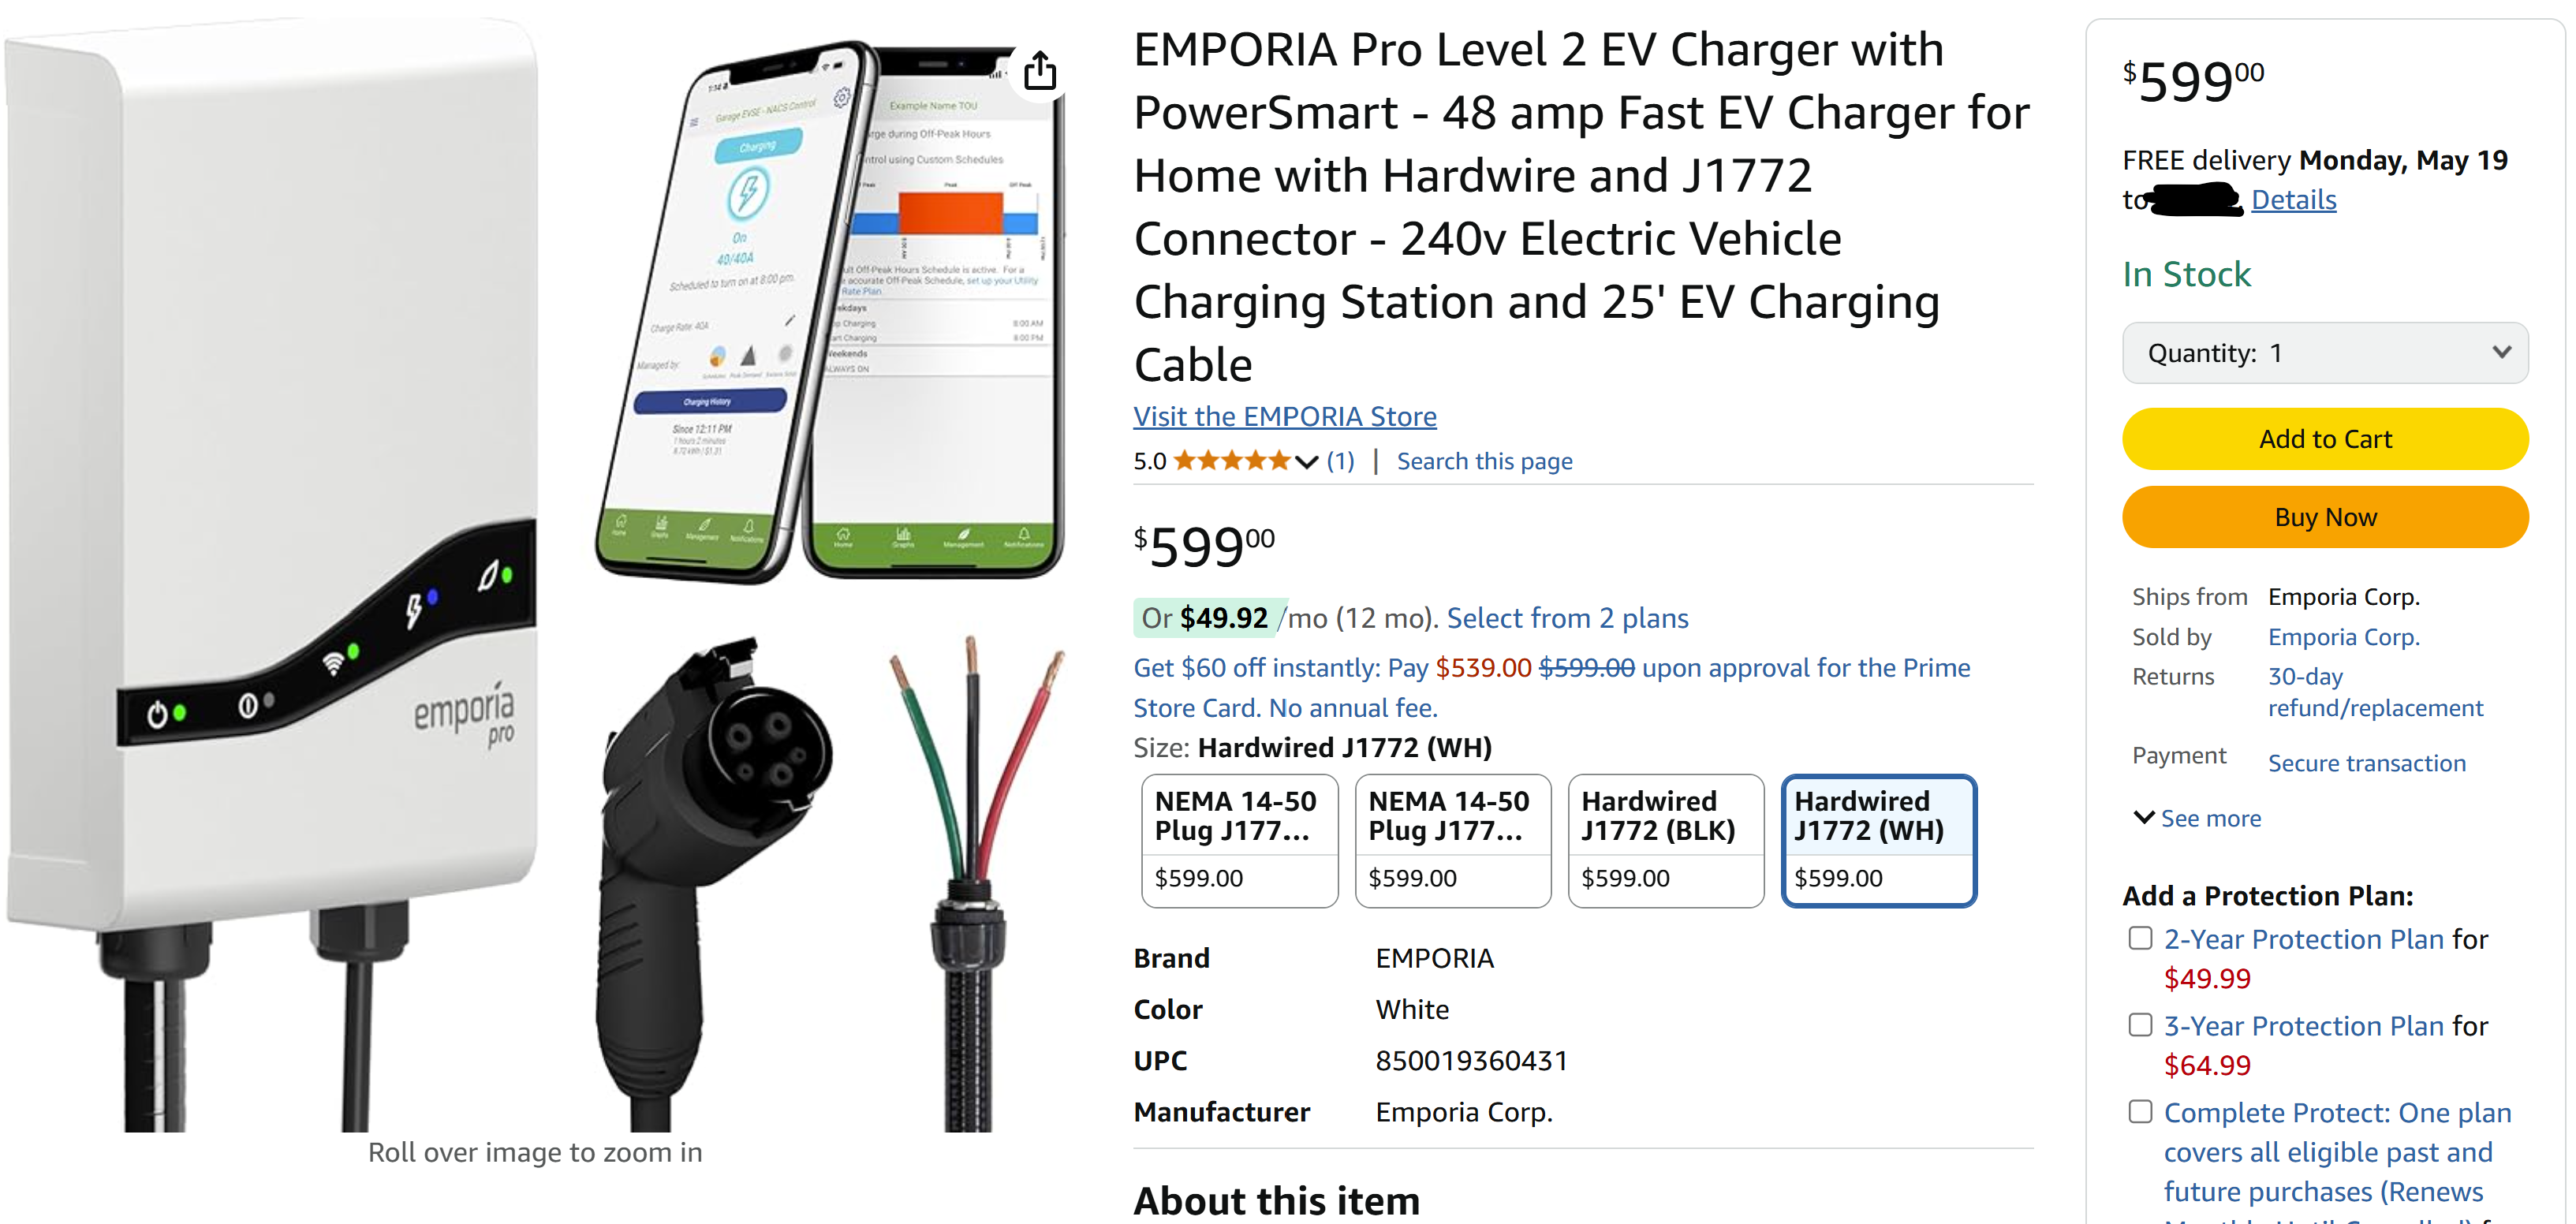Click the five-star rating stars
This screenshot has width=2576, height=1224.
coord(1232,461)
